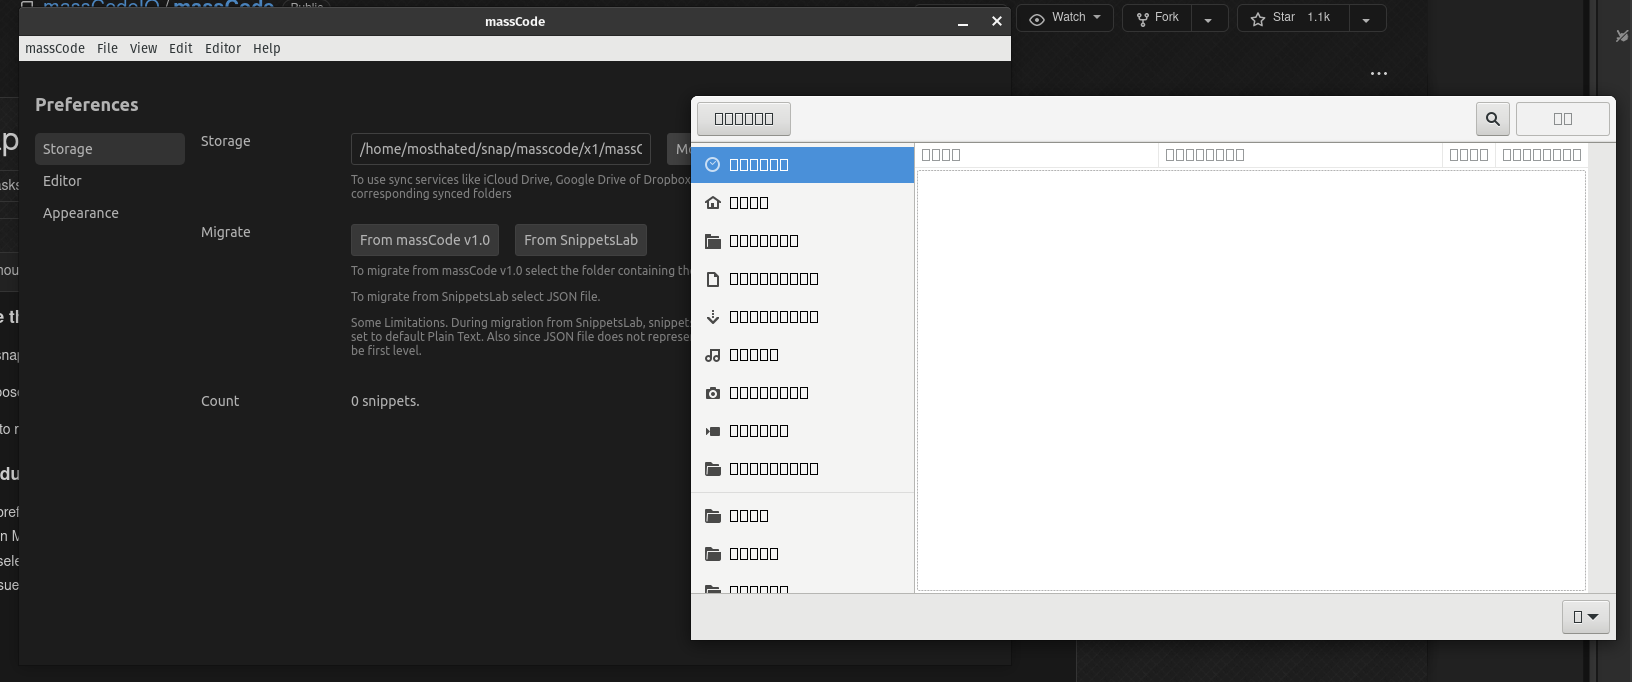Star the repository on GitHub

click(x=1292, y=18)
